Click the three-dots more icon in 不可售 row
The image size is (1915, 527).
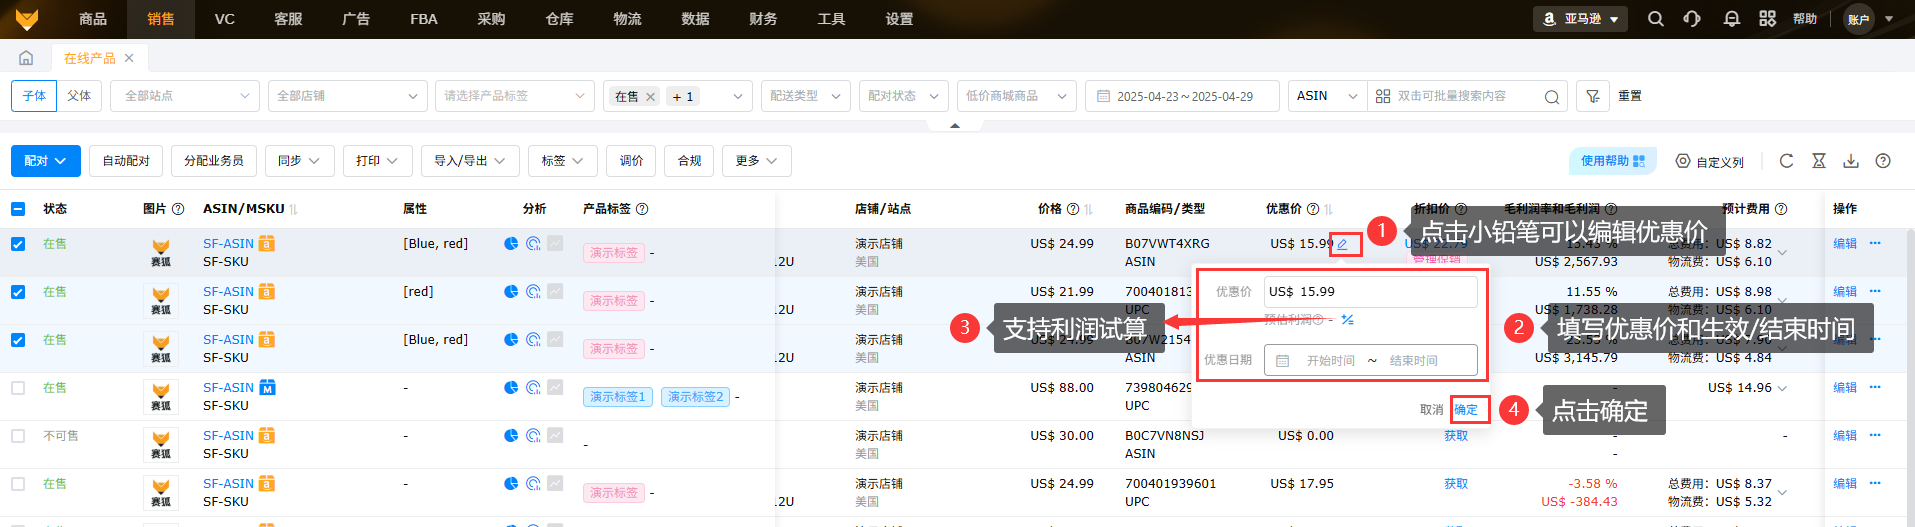[1875, 435]
